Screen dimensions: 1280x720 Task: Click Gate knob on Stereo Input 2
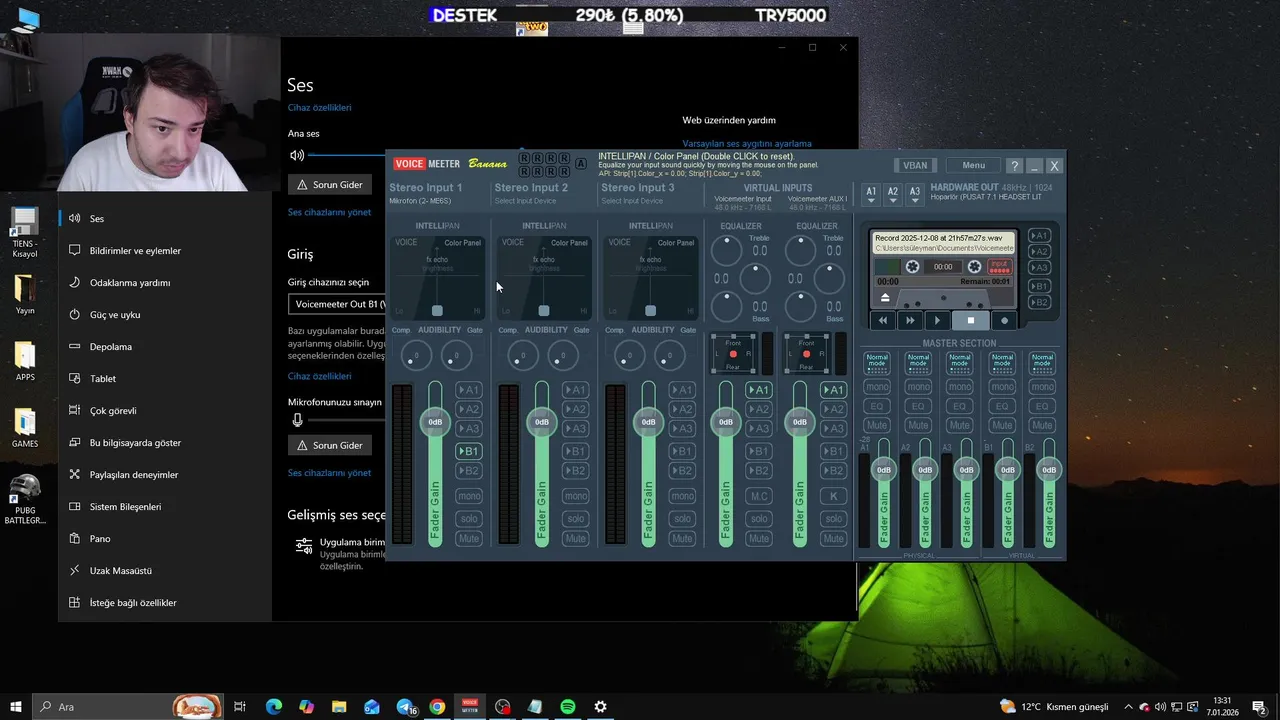point(563,355)
